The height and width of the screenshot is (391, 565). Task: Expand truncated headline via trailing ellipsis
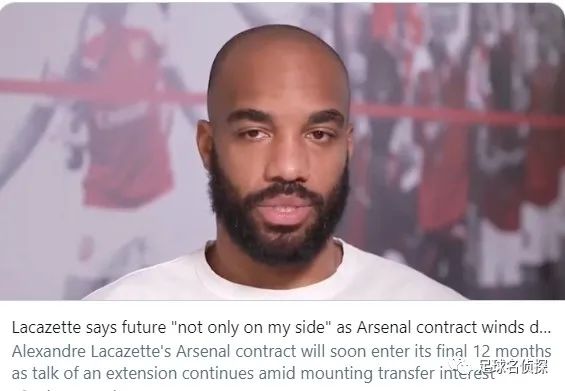point(544,328)
